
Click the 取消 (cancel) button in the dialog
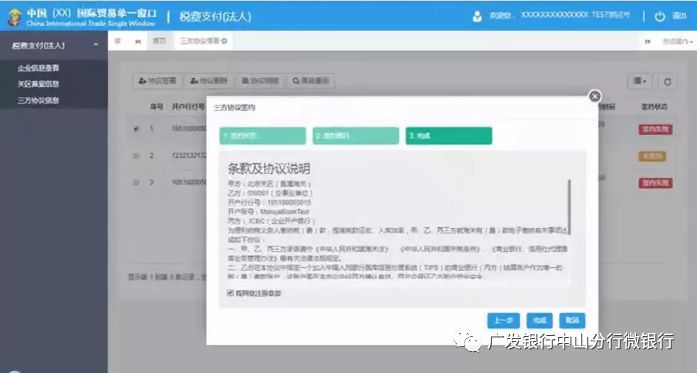click(x=572, y=320)
